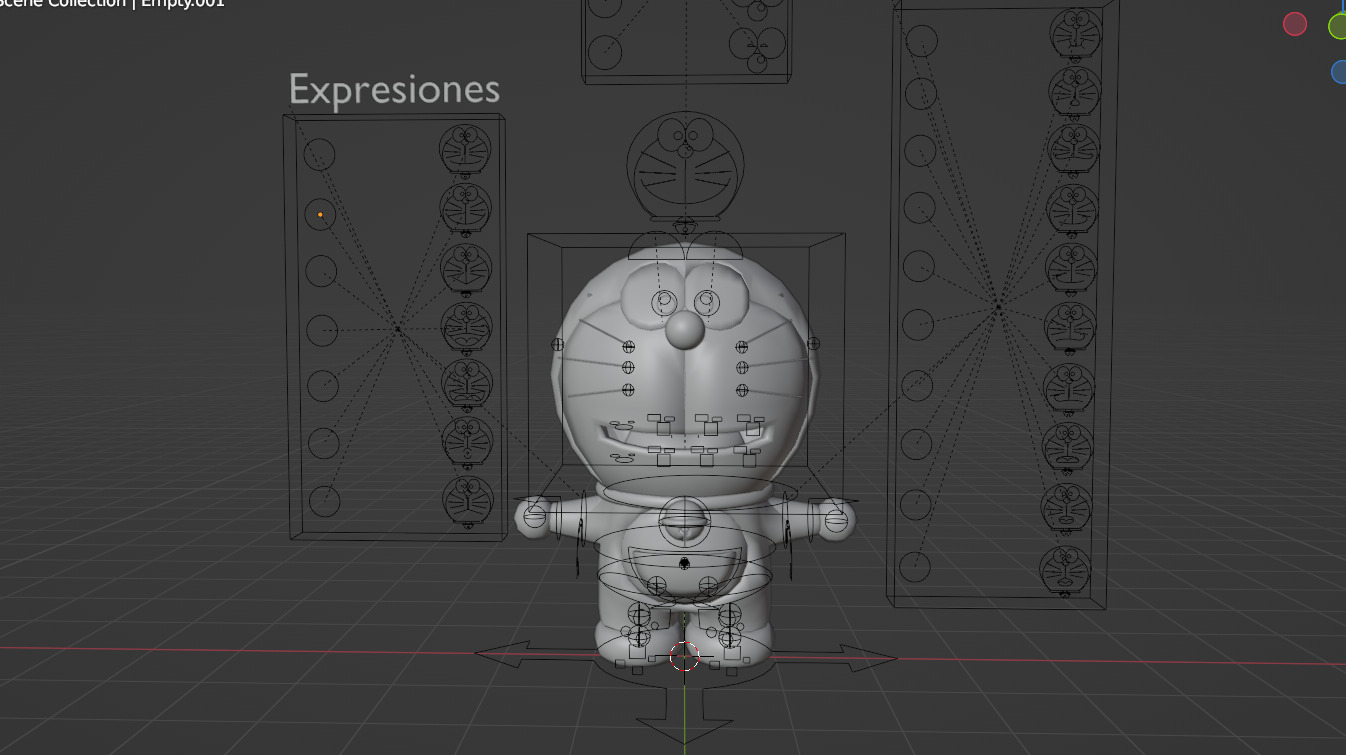The height and width of the screenshot is (755, 1346).
Task: Click the second circle control in right panel
Action: (920, 94)
